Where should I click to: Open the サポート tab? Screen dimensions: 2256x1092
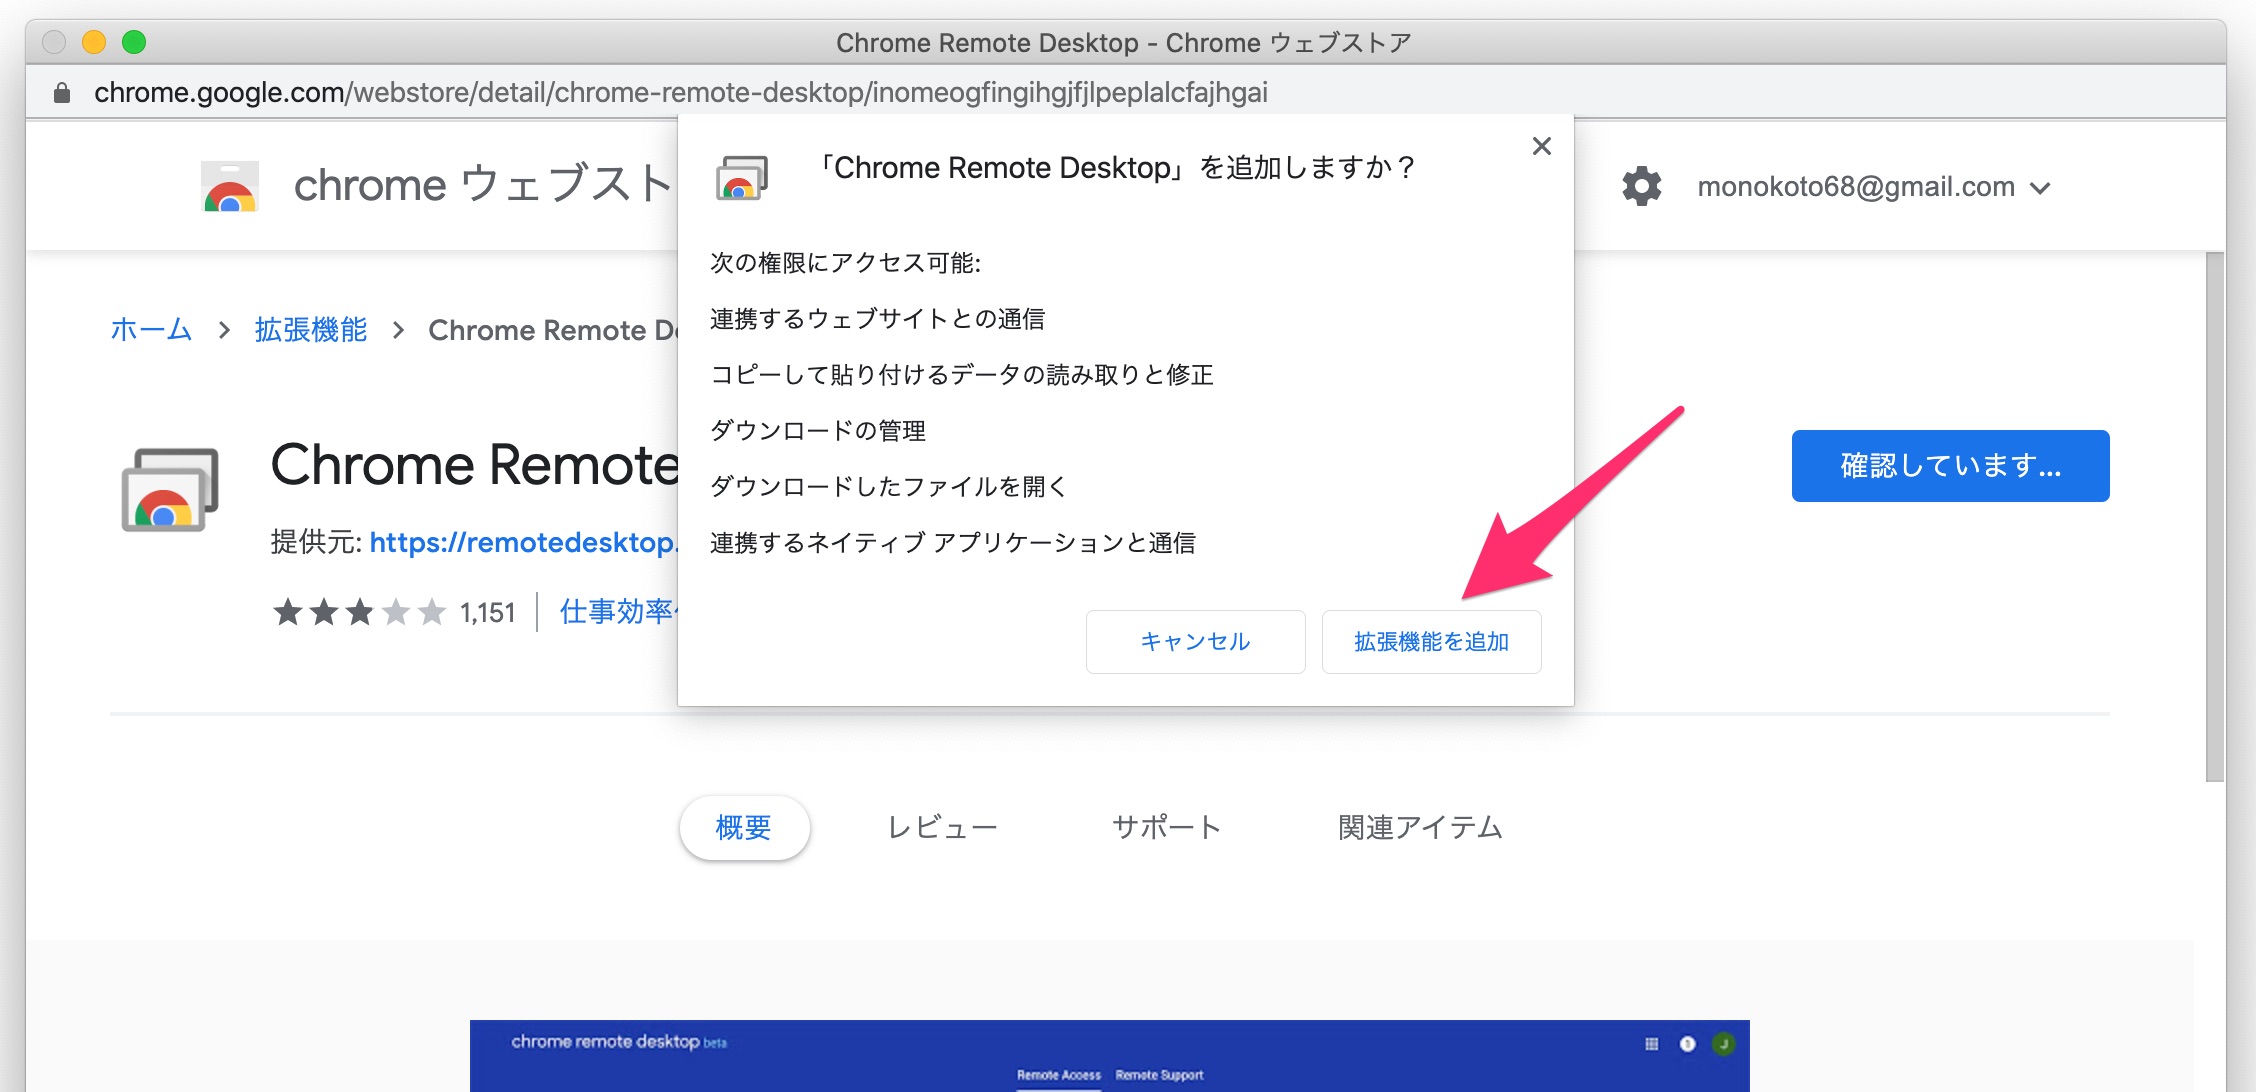point(1167,828)
